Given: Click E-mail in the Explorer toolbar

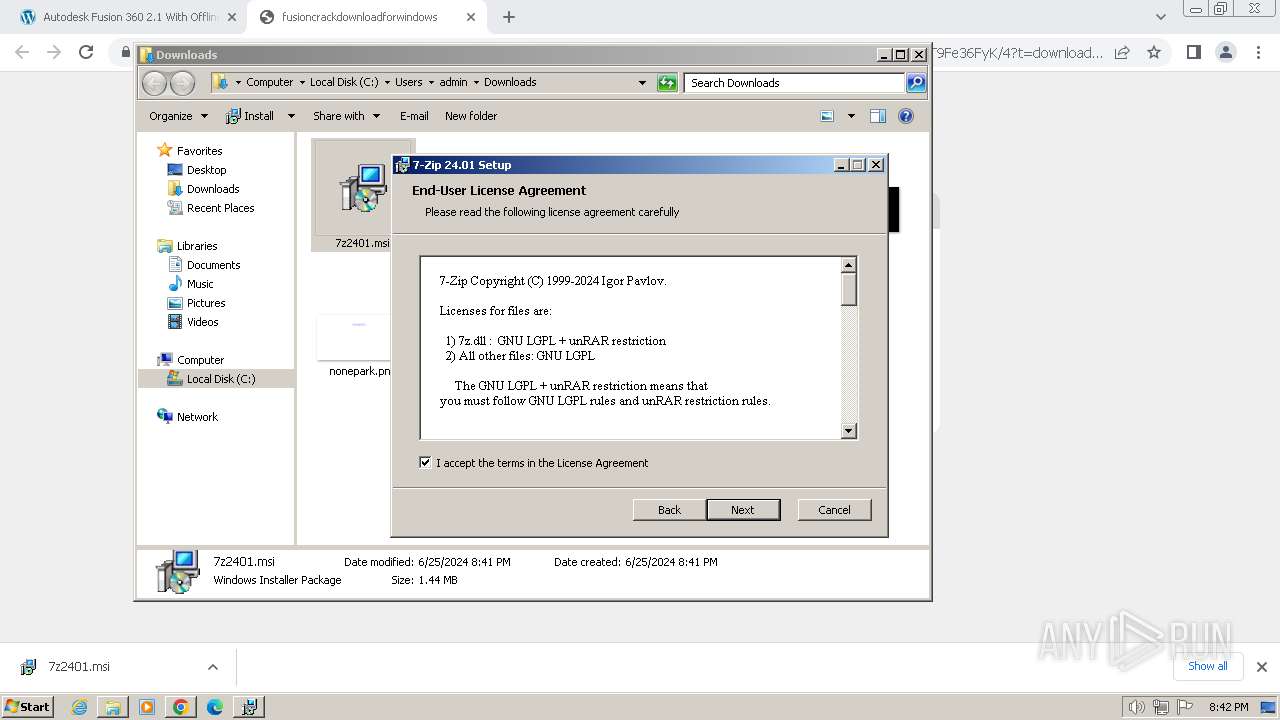Looking at the screenshot, I should coord(414,116).
